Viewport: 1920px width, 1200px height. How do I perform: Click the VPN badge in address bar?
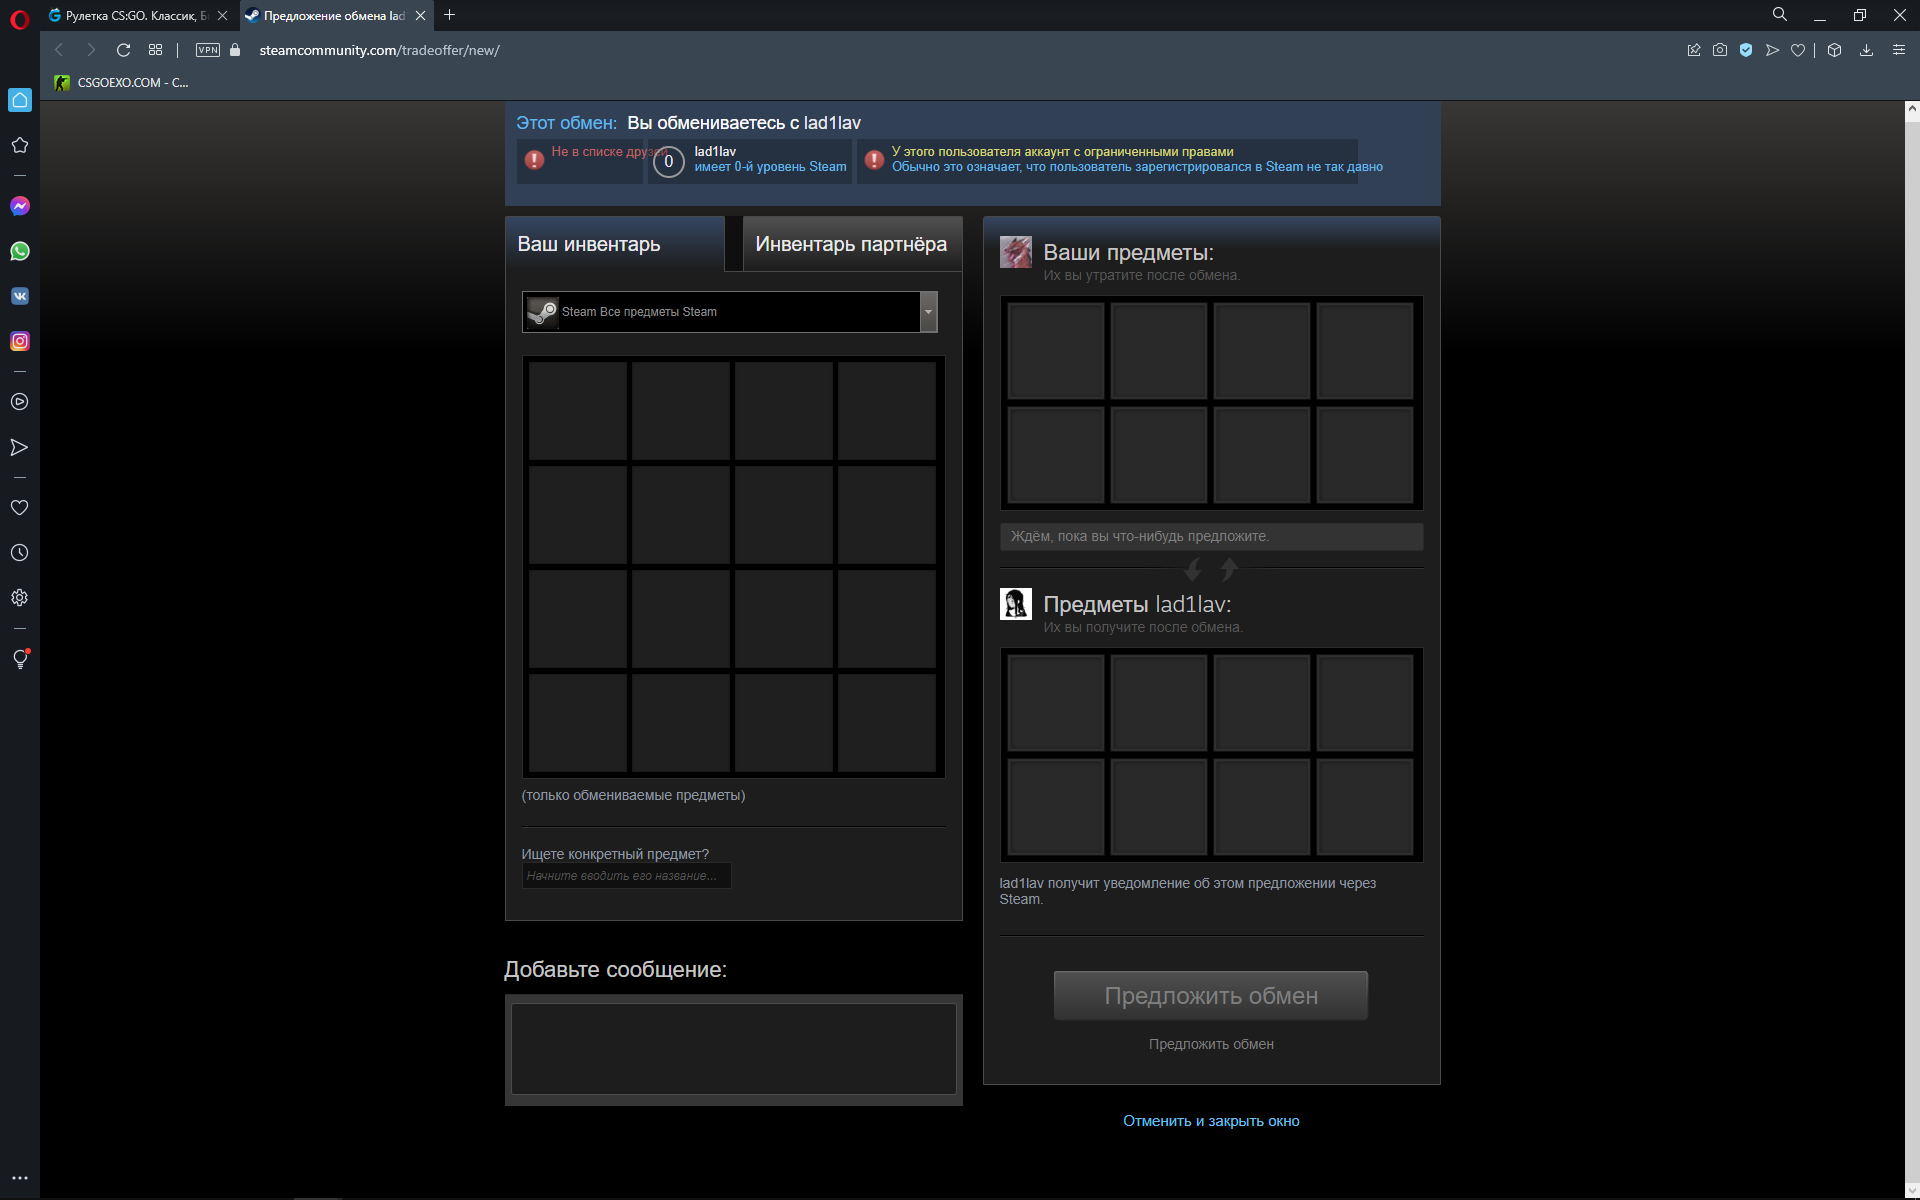(208, 50)
